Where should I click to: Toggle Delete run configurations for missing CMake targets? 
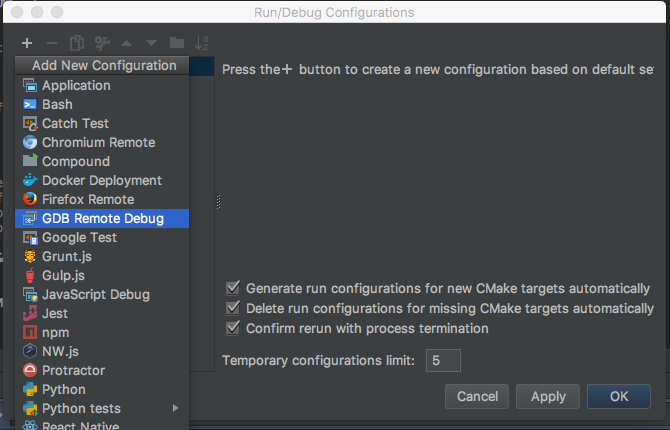tap(234, 308)
